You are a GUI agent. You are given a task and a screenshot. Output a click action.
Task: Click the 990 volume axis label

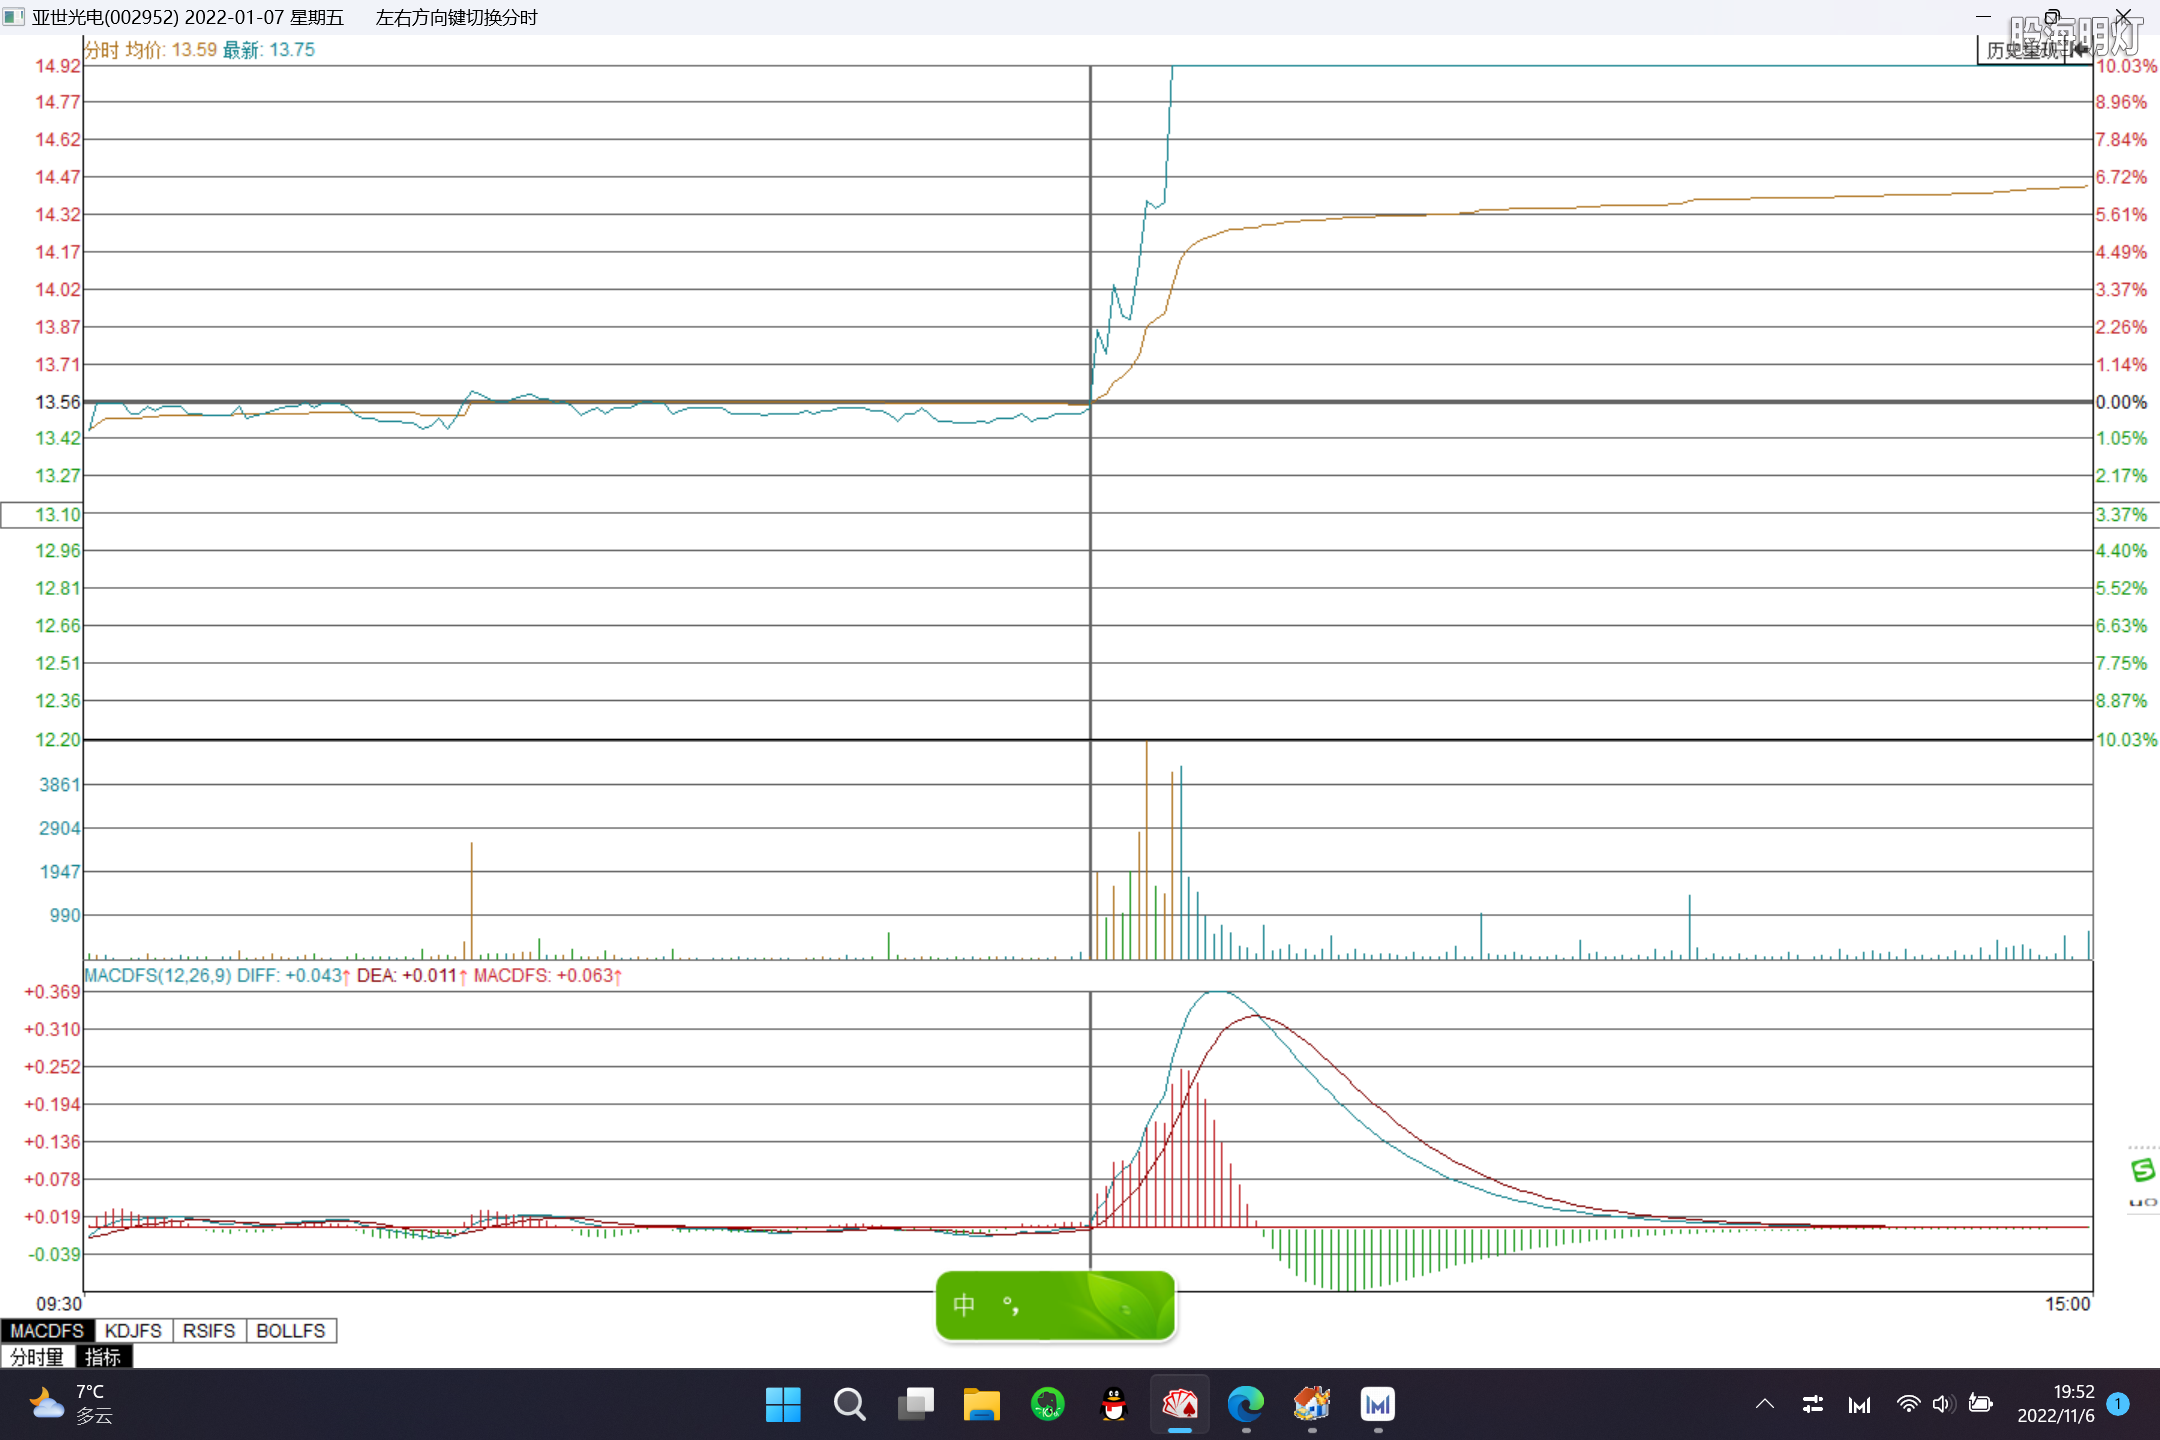click(x=65, y=915)
